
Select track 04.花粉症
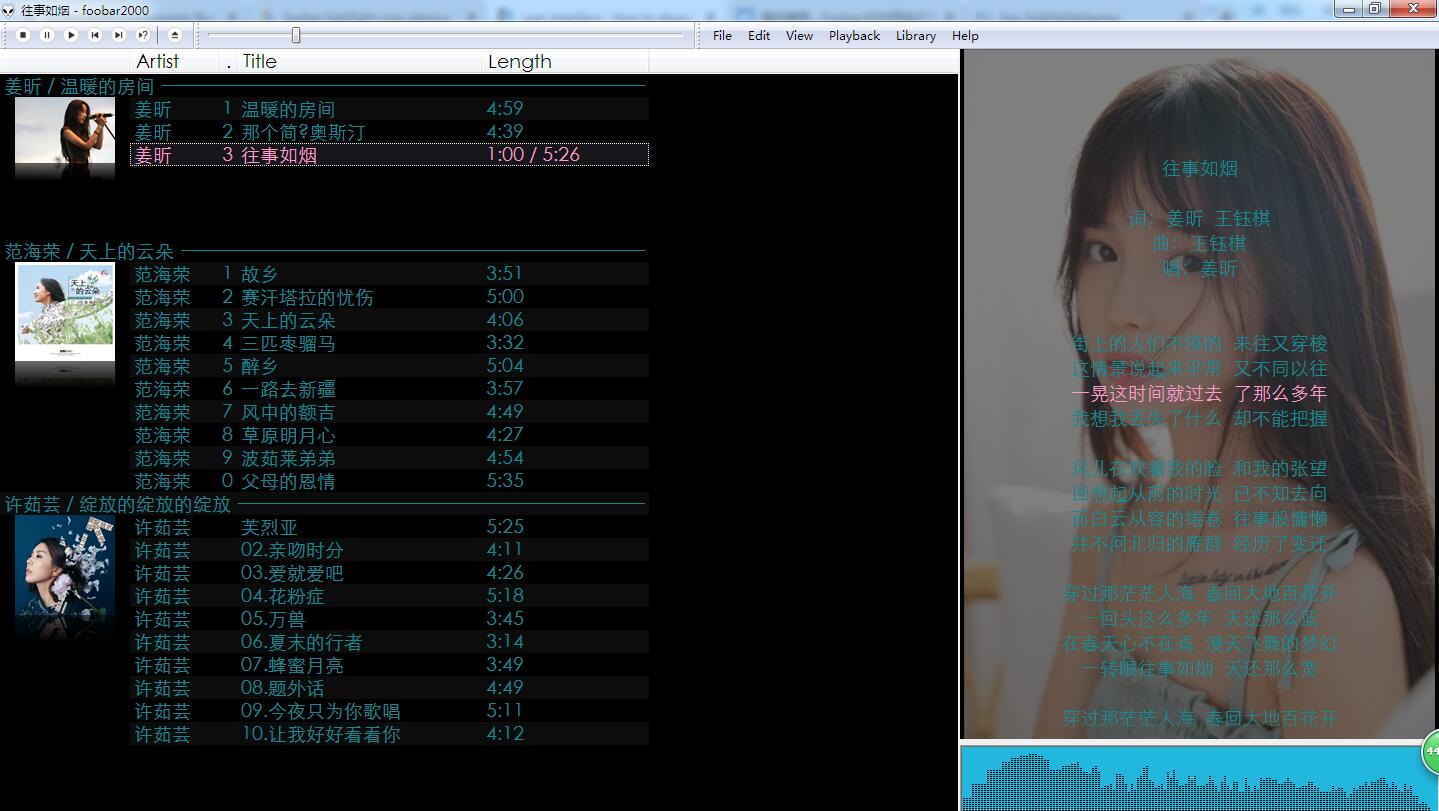coord(390,595)
